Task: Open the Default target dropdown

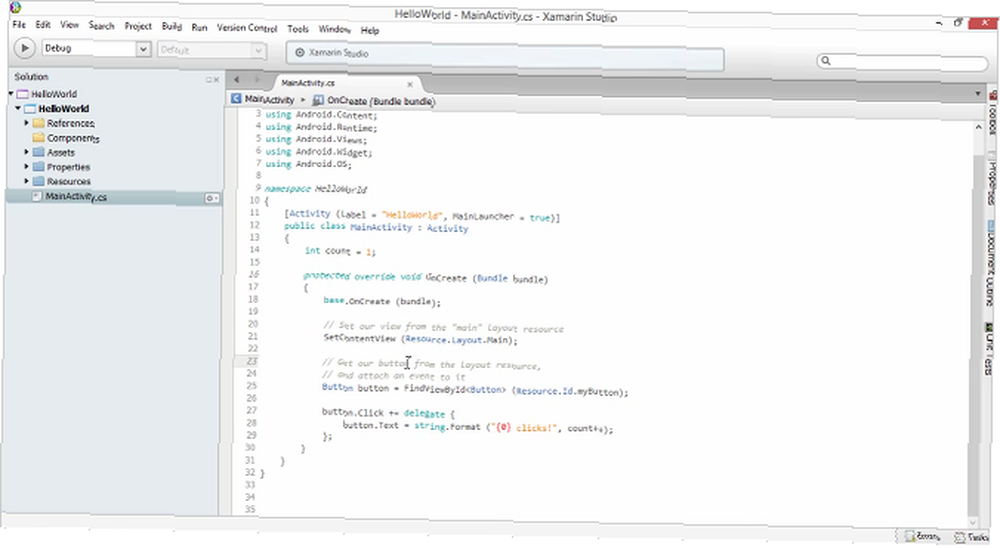Action: tap(211, 50)
